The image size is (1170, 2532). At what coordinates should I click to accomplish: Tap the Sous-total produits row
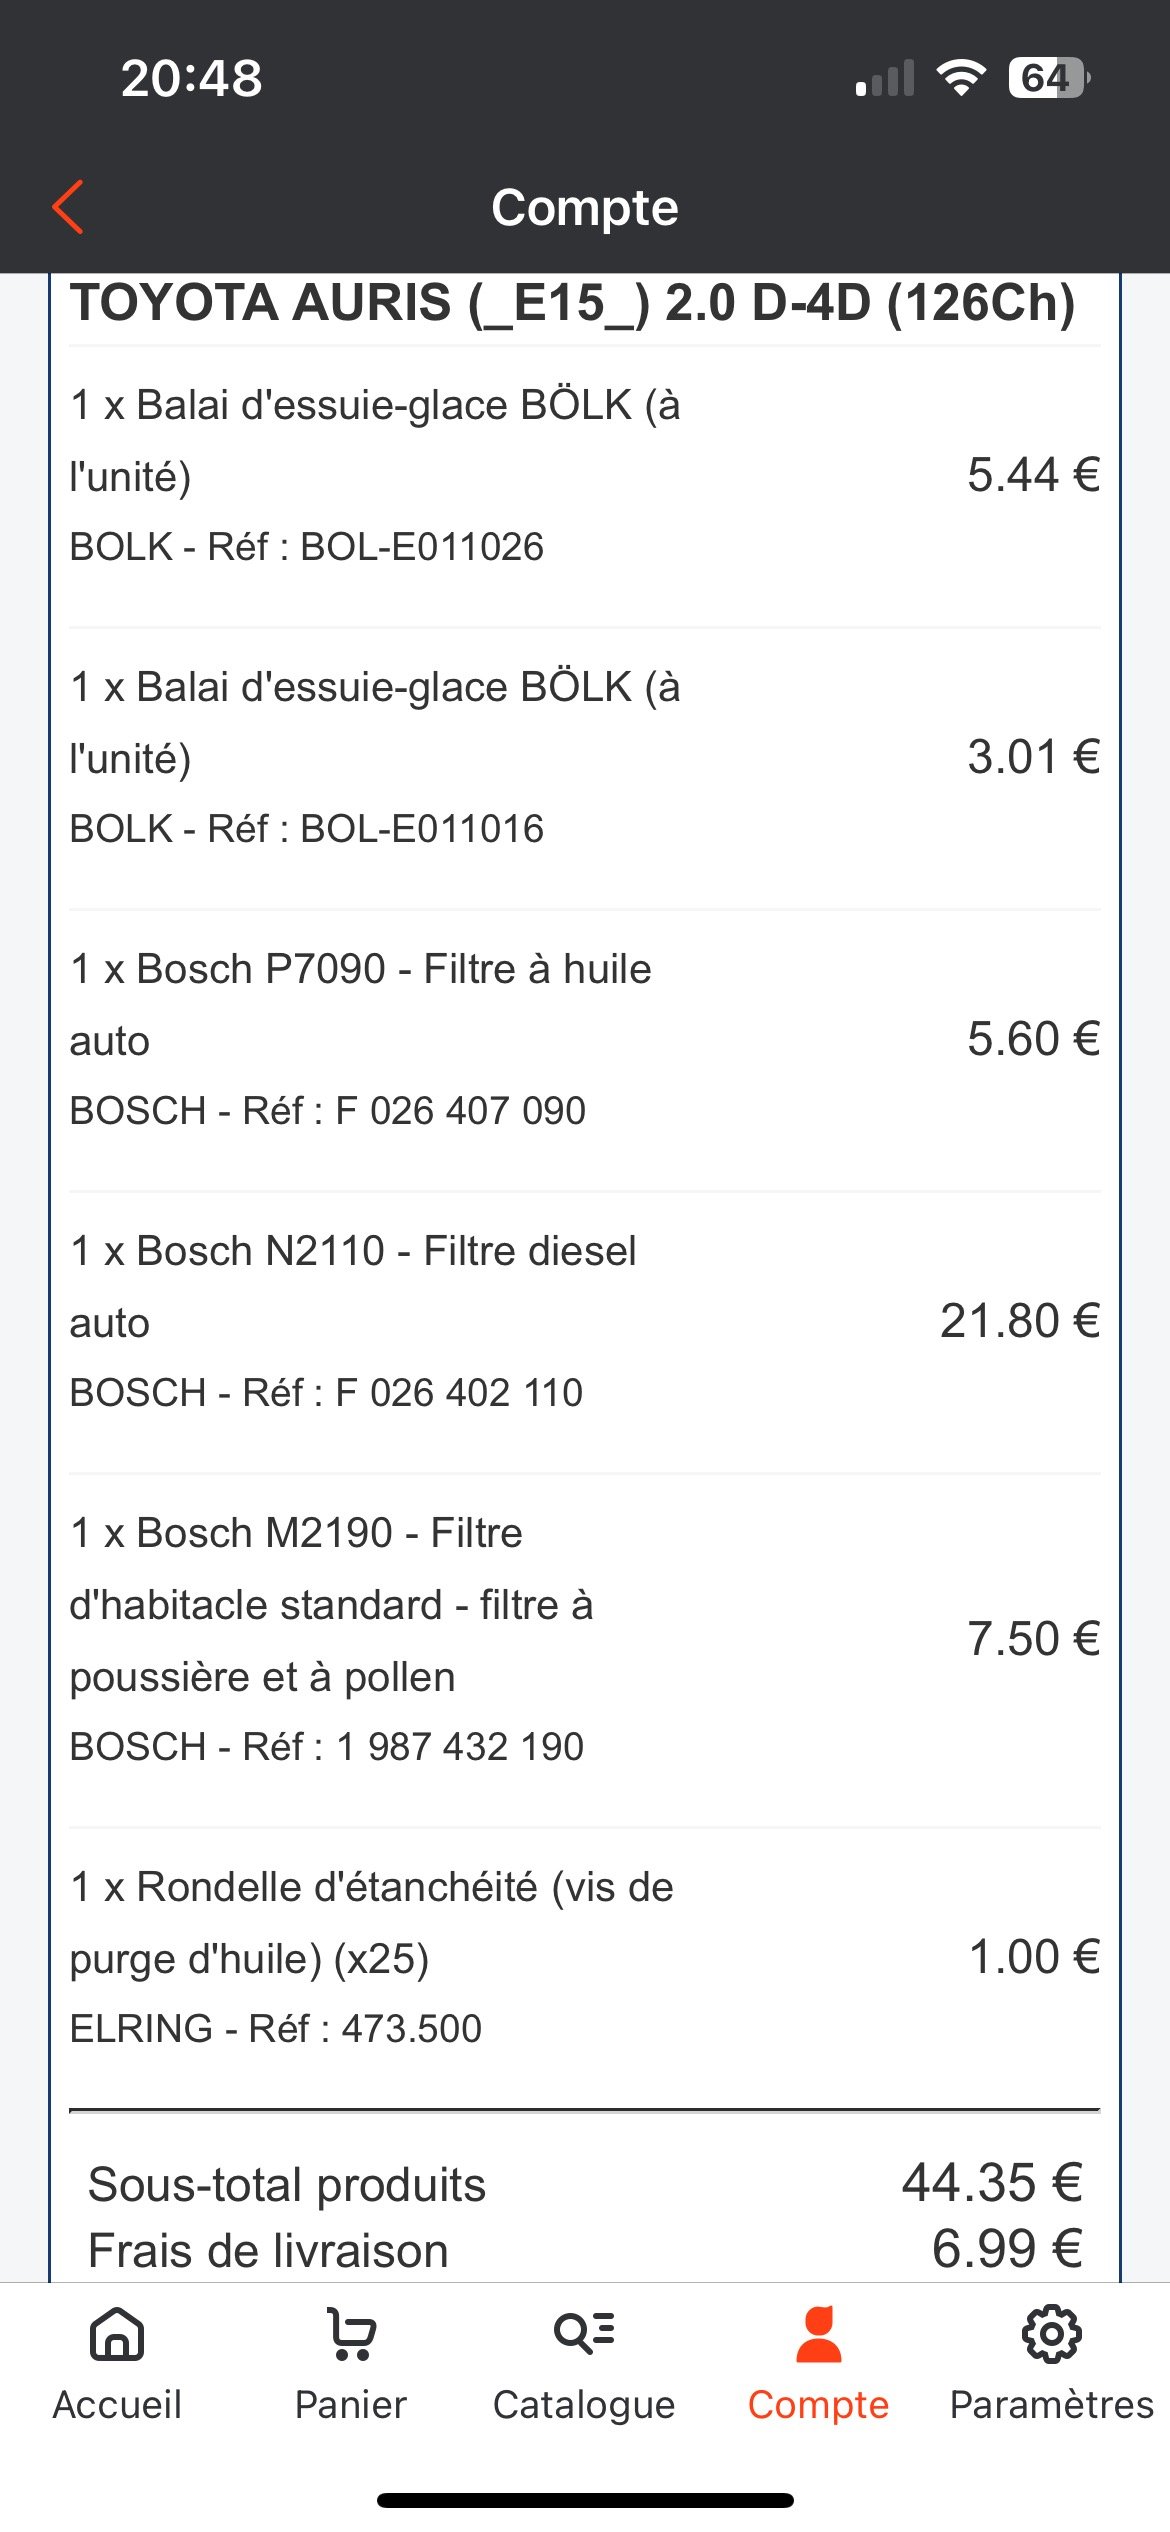coord(585,2184)
